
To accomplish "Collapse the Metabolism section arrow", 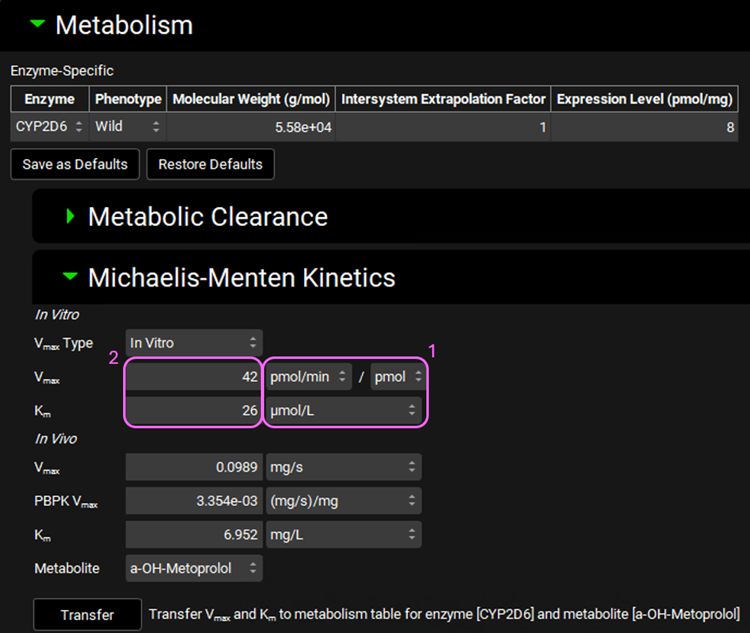I will 38,25.
